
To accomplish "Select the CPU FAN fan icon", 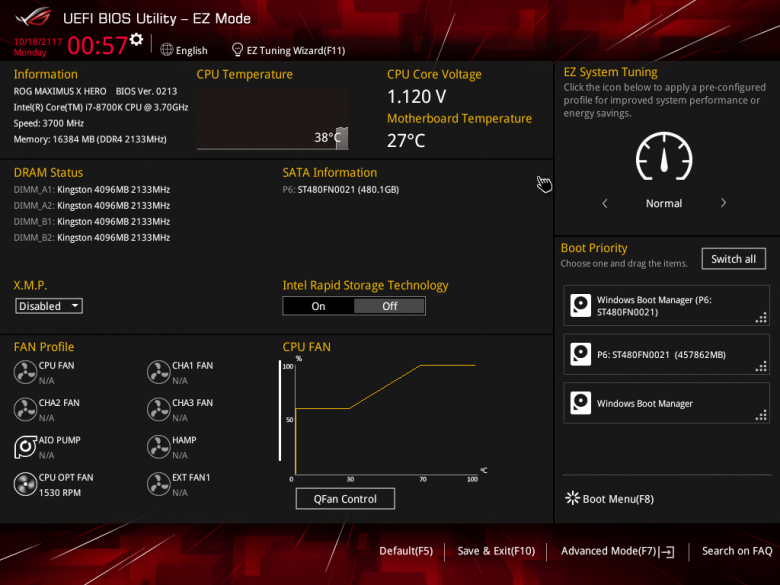I will pyautogui.click(x=25, y=372).
